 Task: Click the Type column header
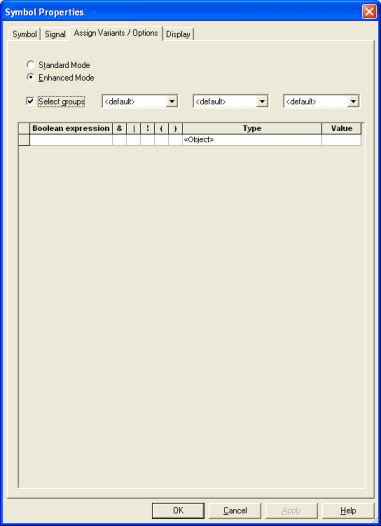[252, 128]
